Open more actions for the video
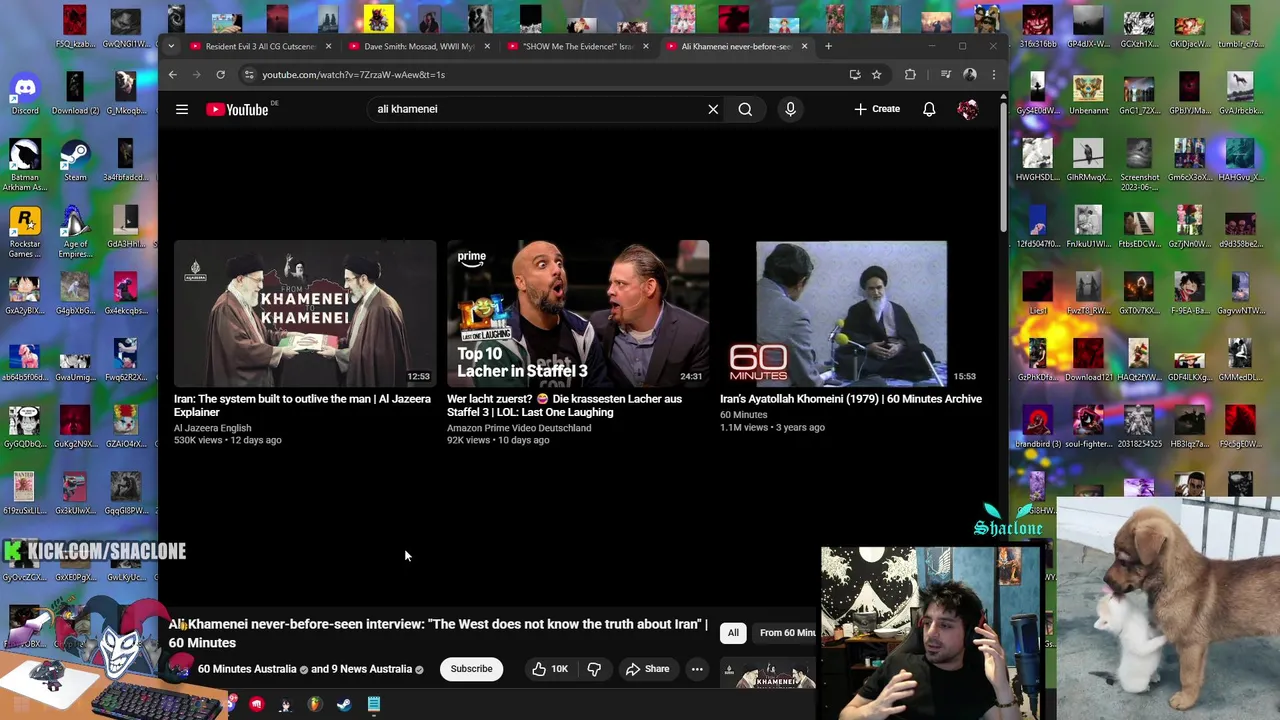The height and width of the screenshot is (720, 1280). [697, 669]
